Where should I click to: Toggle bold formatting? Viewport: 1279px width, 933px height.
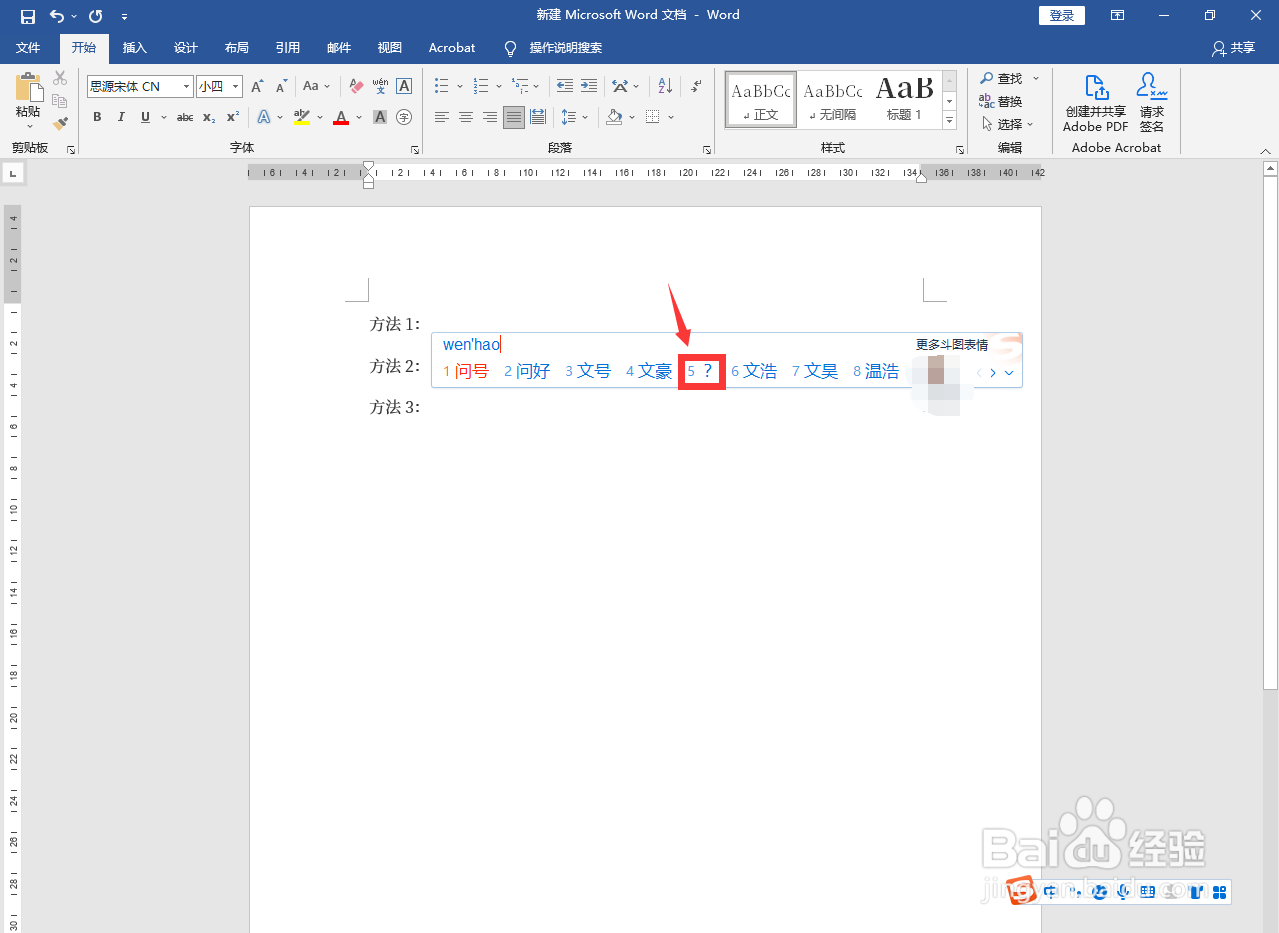pyautogui.click(x=96, y=117)
